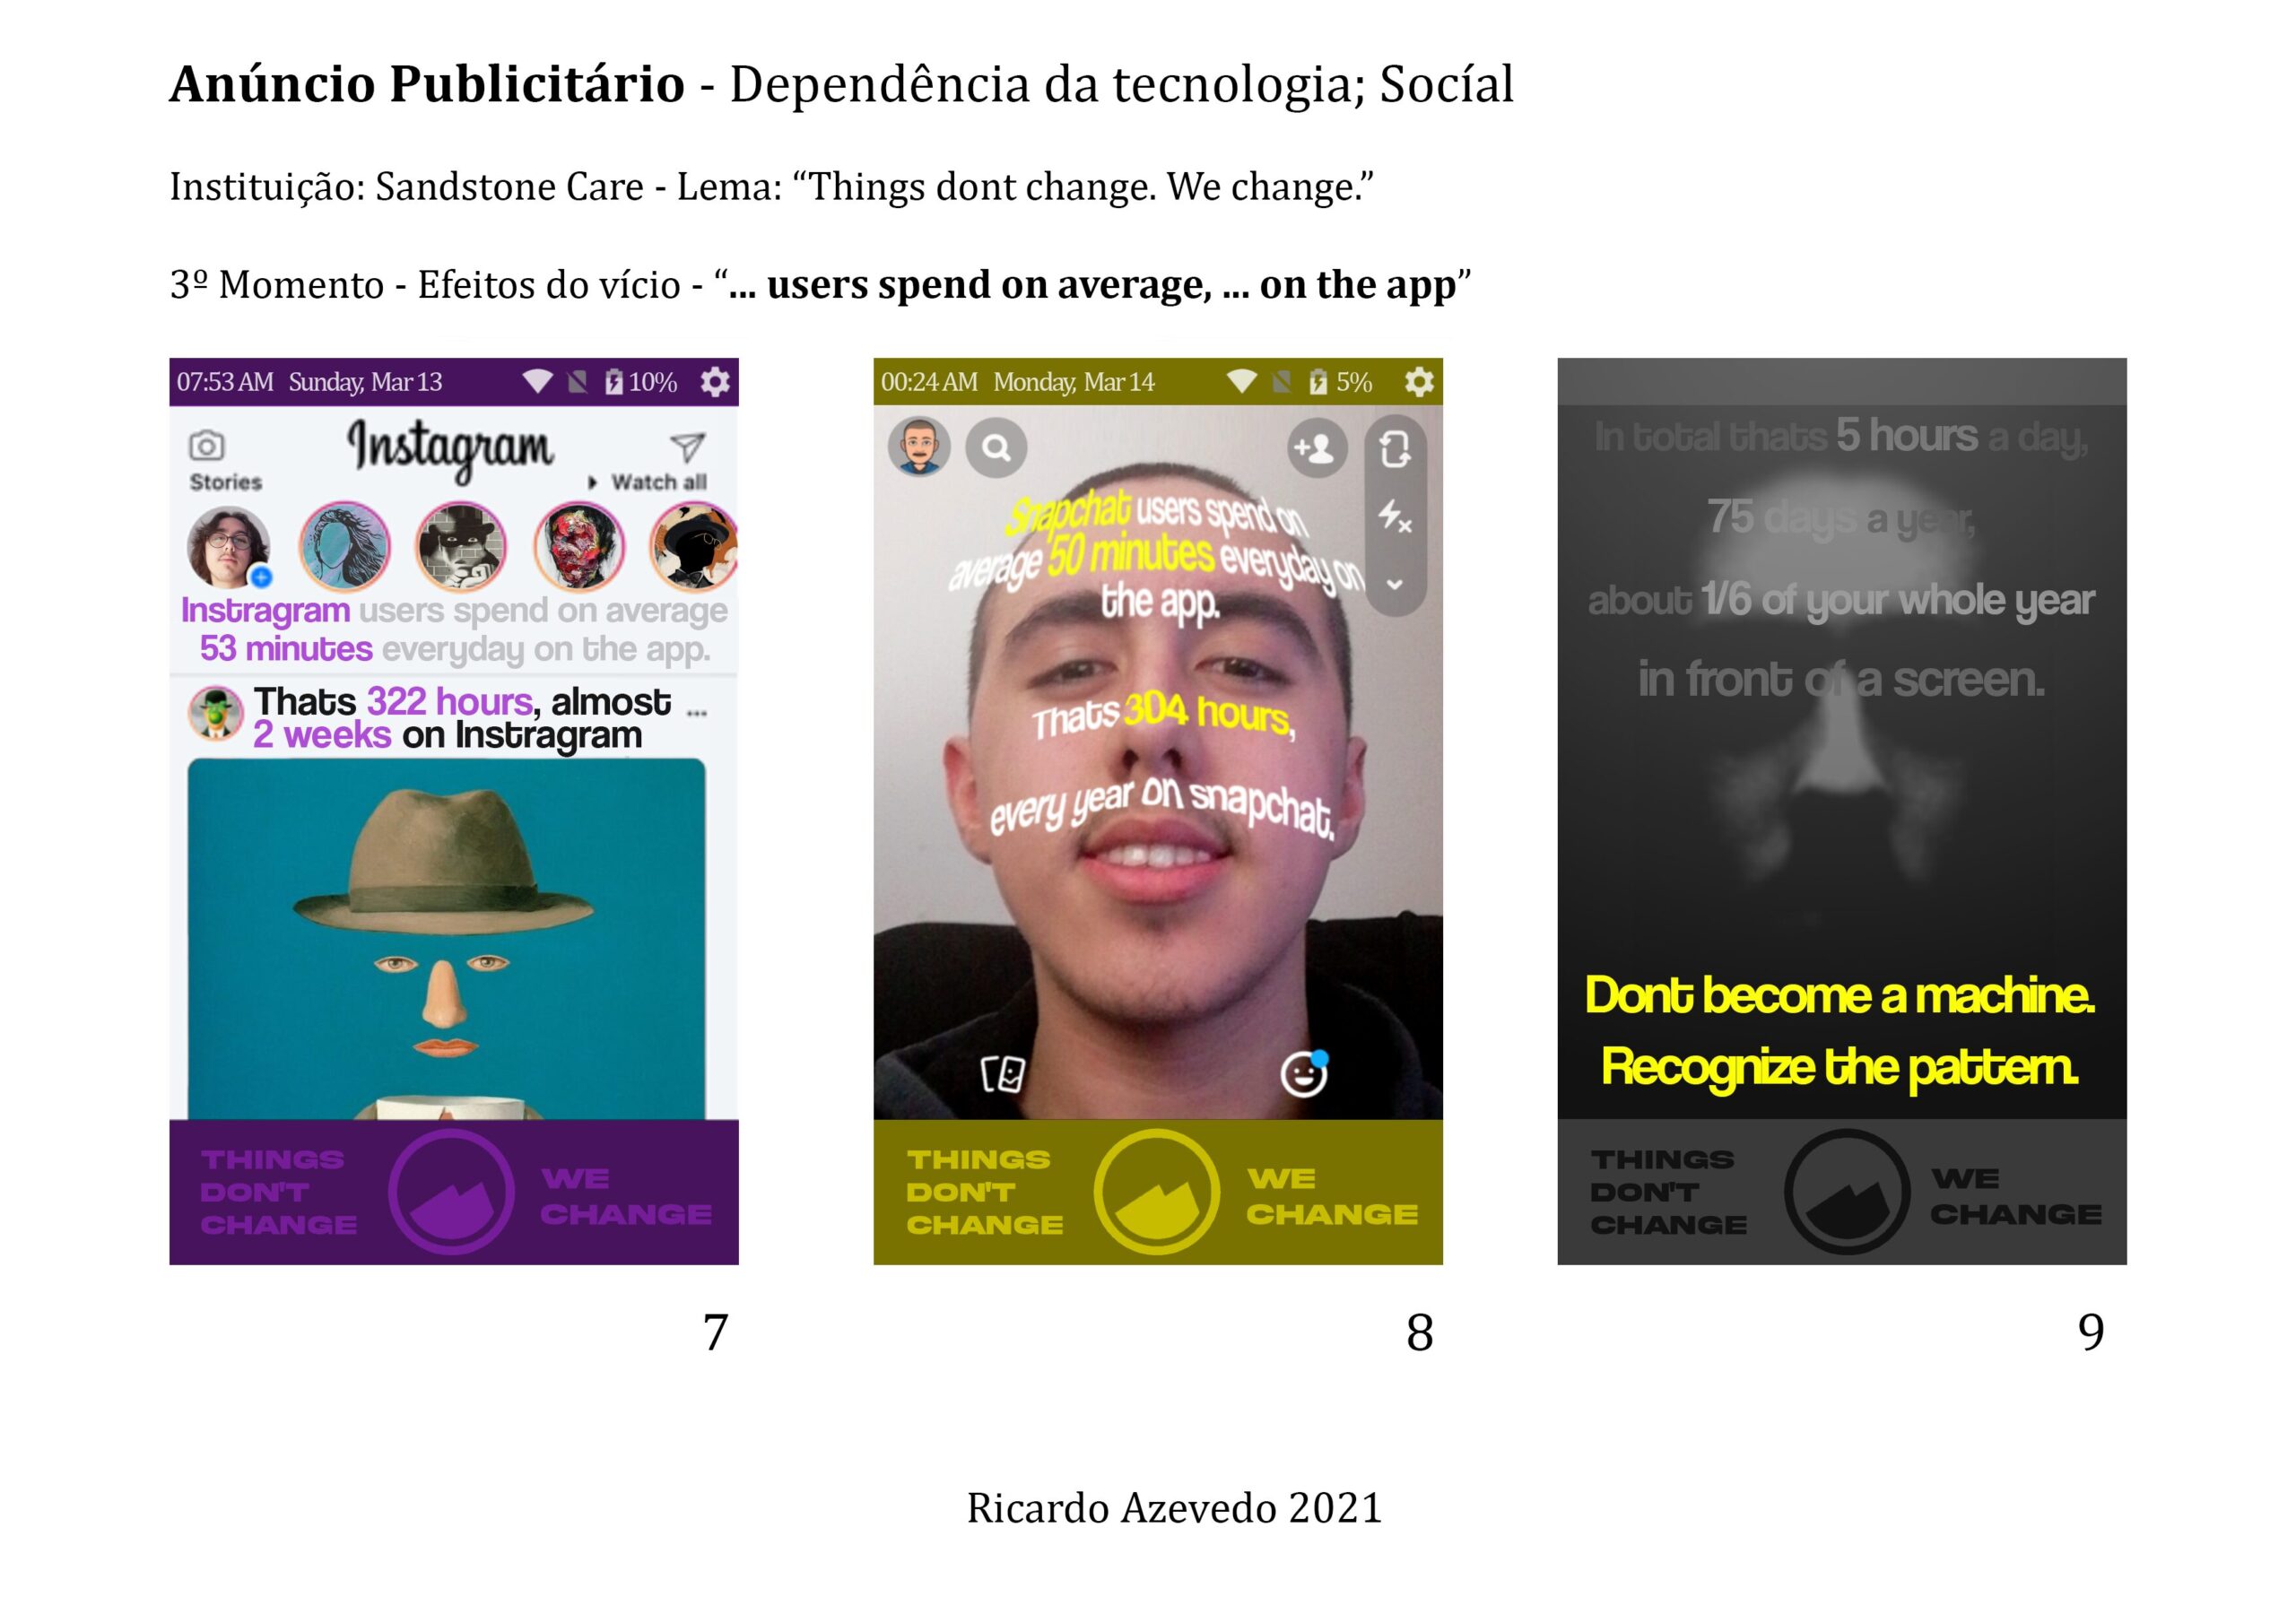
Task: Click 'WE CHANGE' on dark gray banner
Action: [x=2016, y=1197]
